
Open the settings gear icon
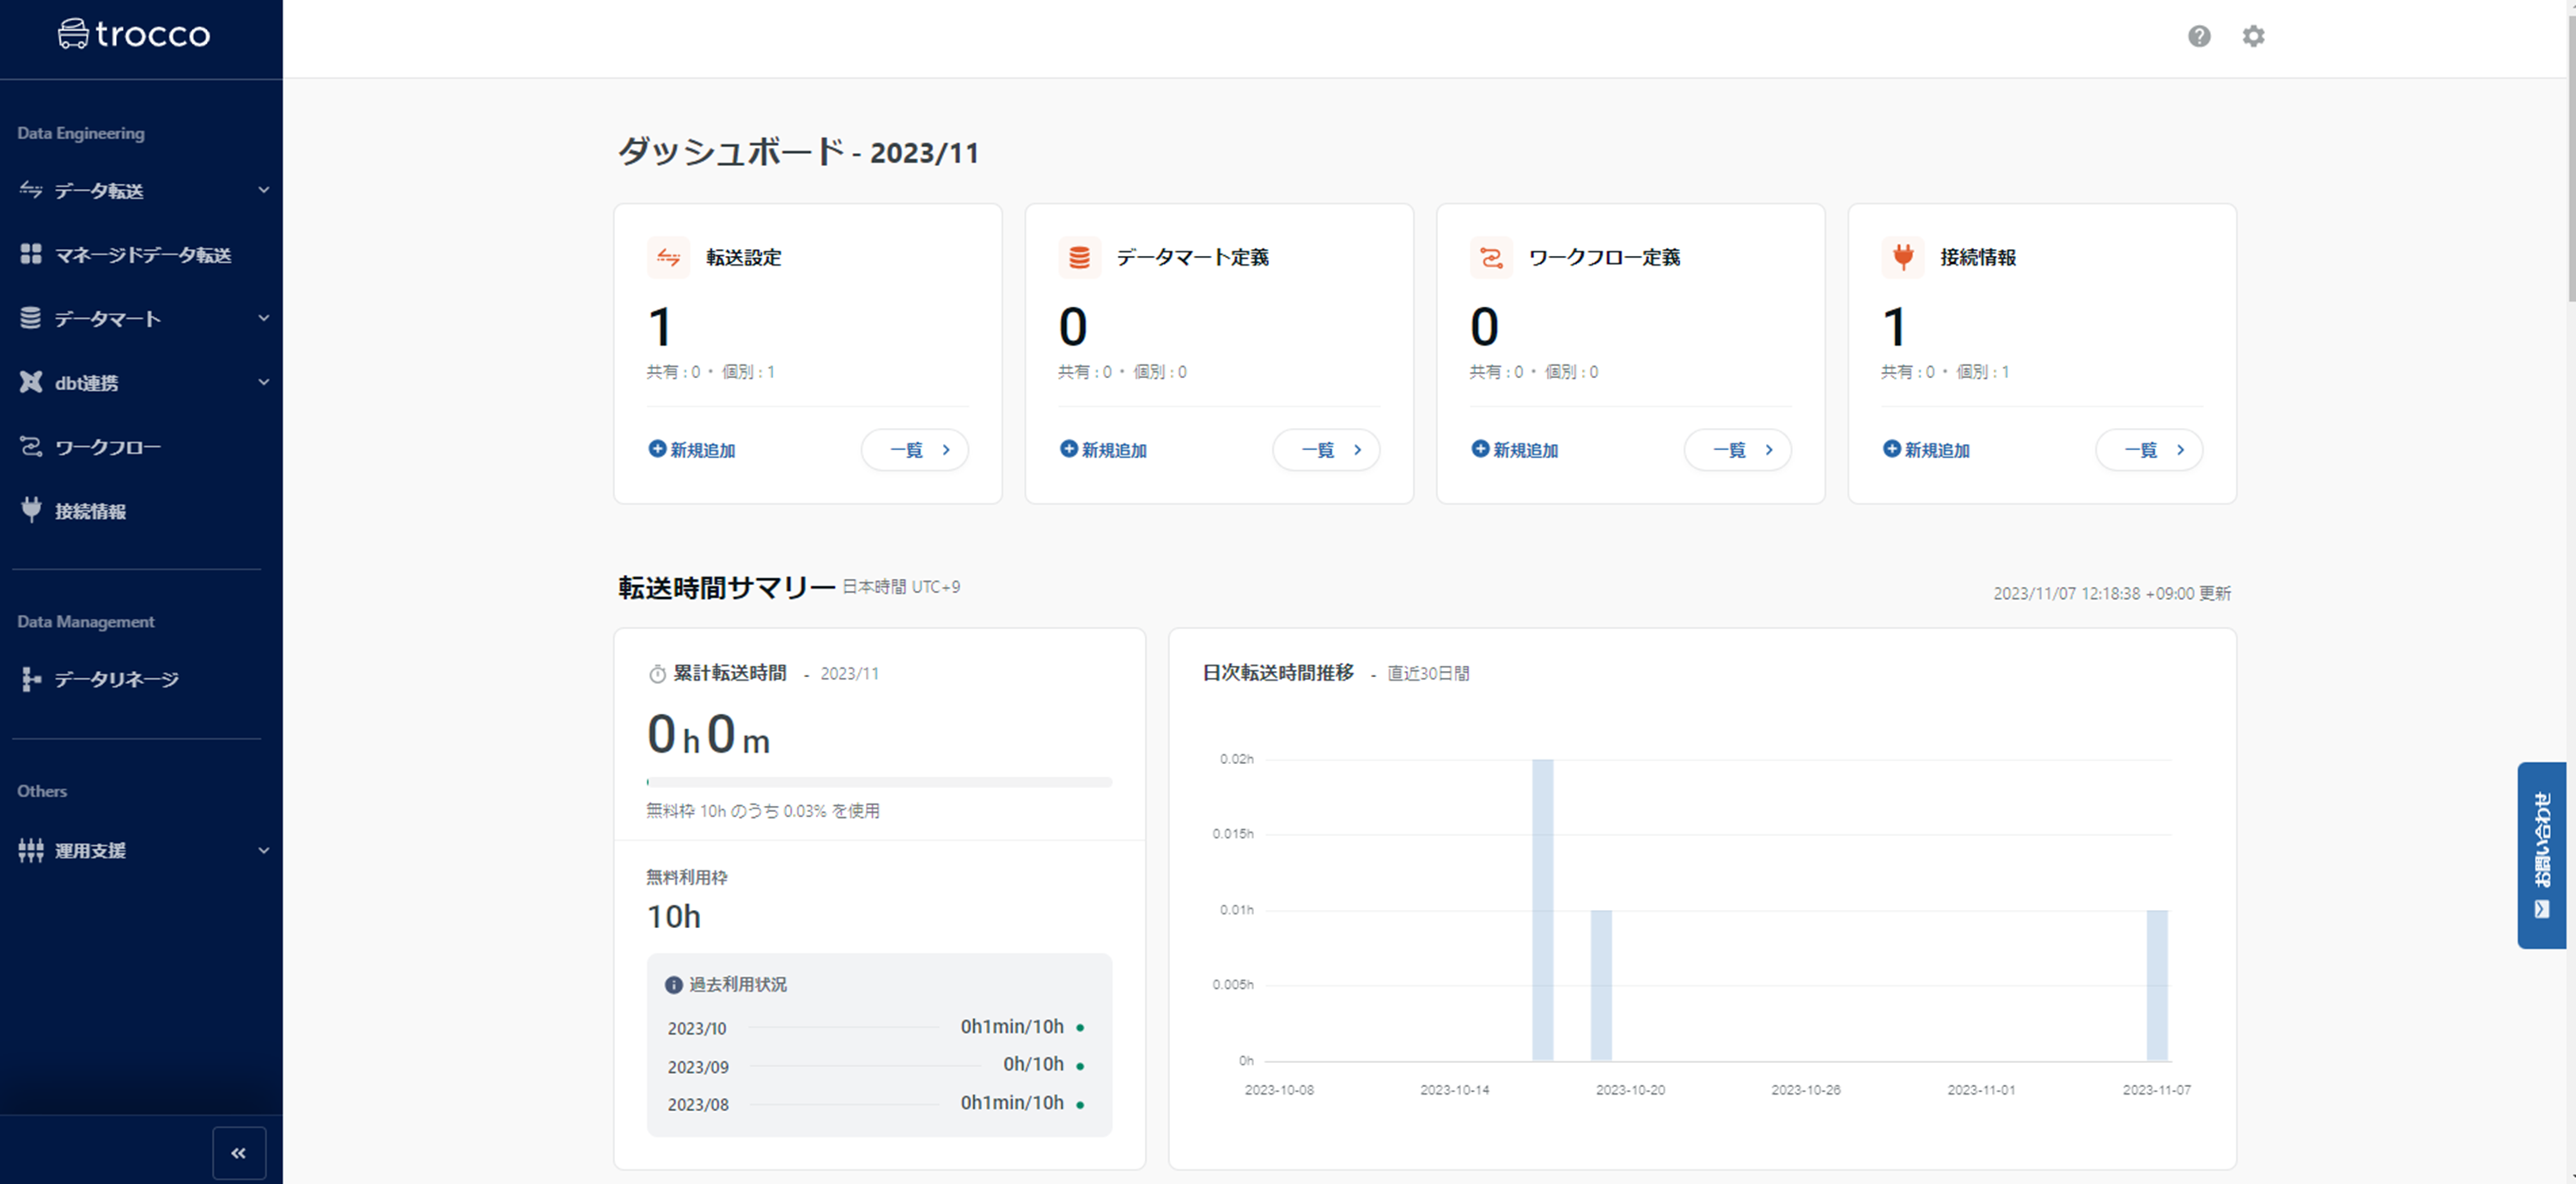pyautogui.click(x=2252, y=36)
